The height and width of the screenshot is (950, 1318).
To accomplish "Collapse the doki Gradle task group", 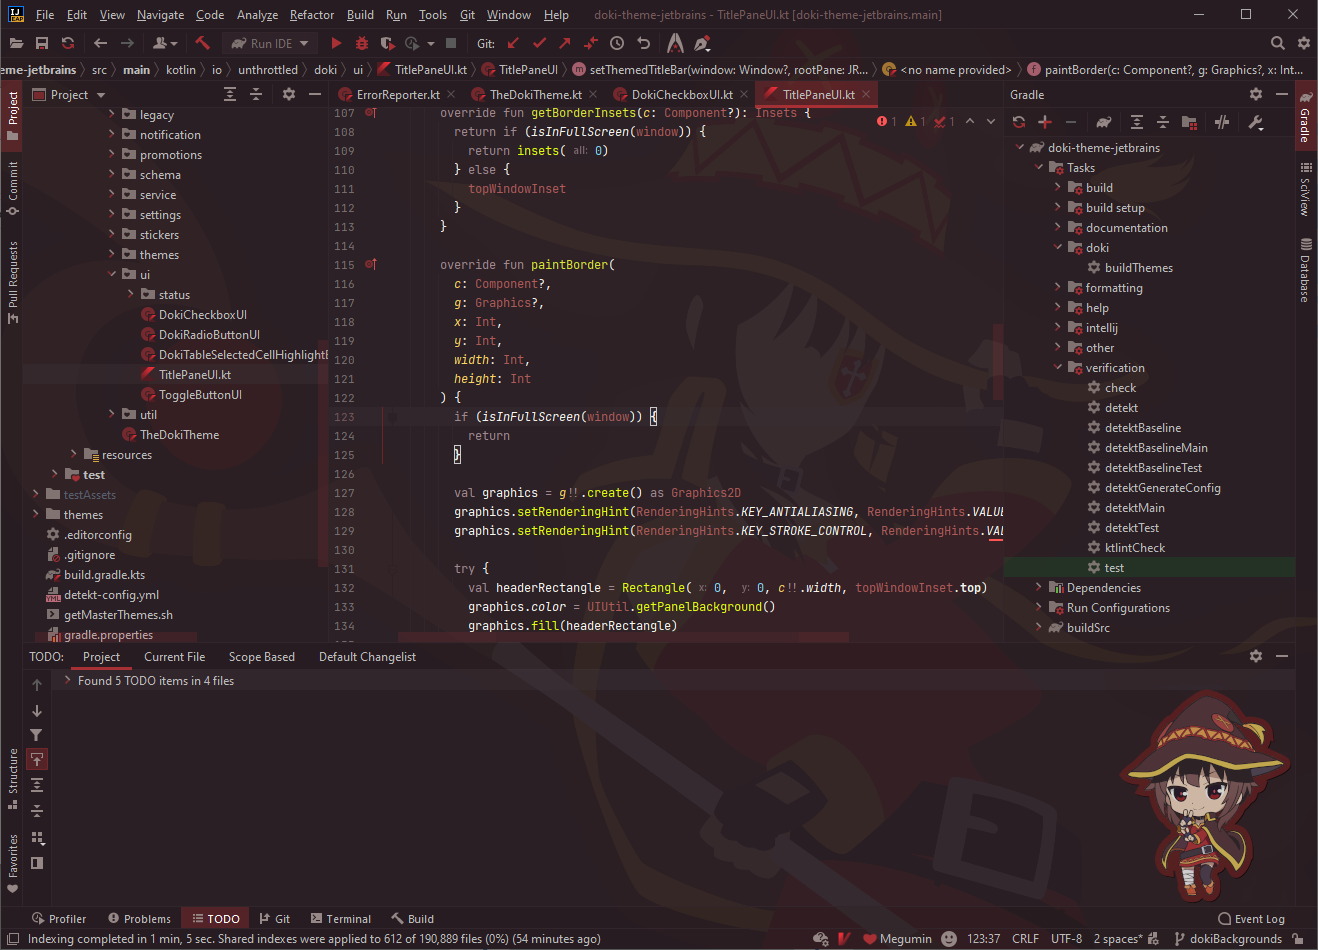I will 1058,247.
